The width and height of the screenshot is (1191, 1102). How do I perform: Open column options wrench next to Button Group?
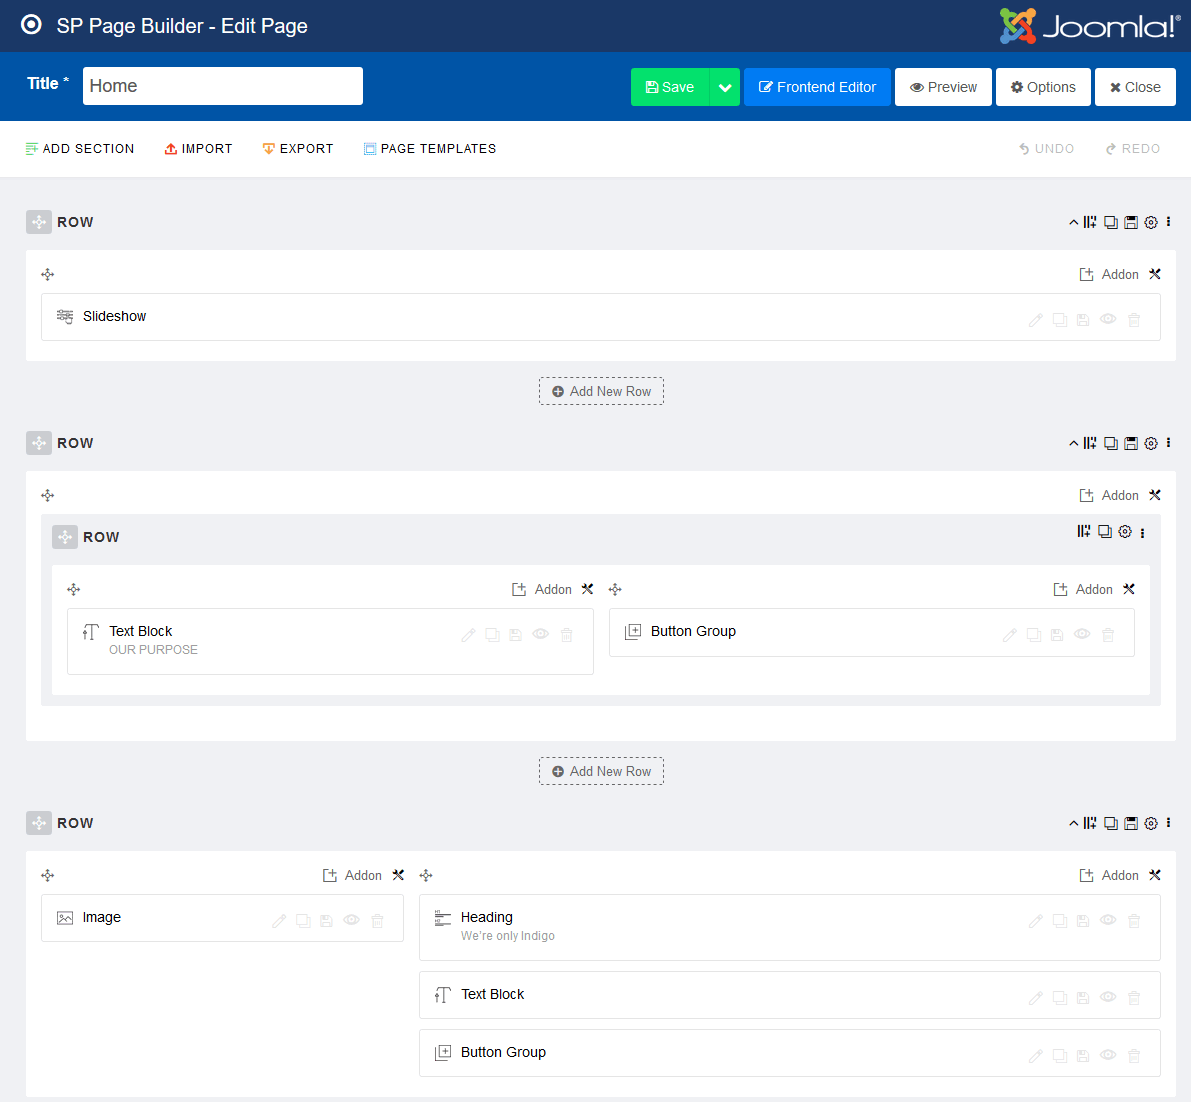coord(1128,589)
